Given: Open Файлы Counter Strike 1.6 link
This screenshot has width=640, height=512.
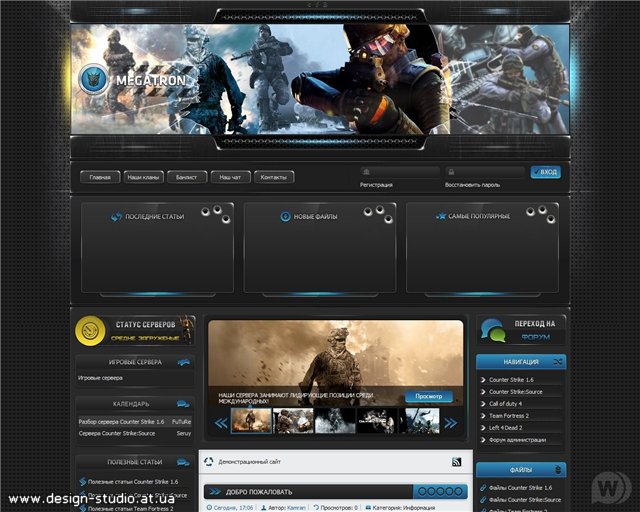Looking at the screenshot, I should point(520,488).
